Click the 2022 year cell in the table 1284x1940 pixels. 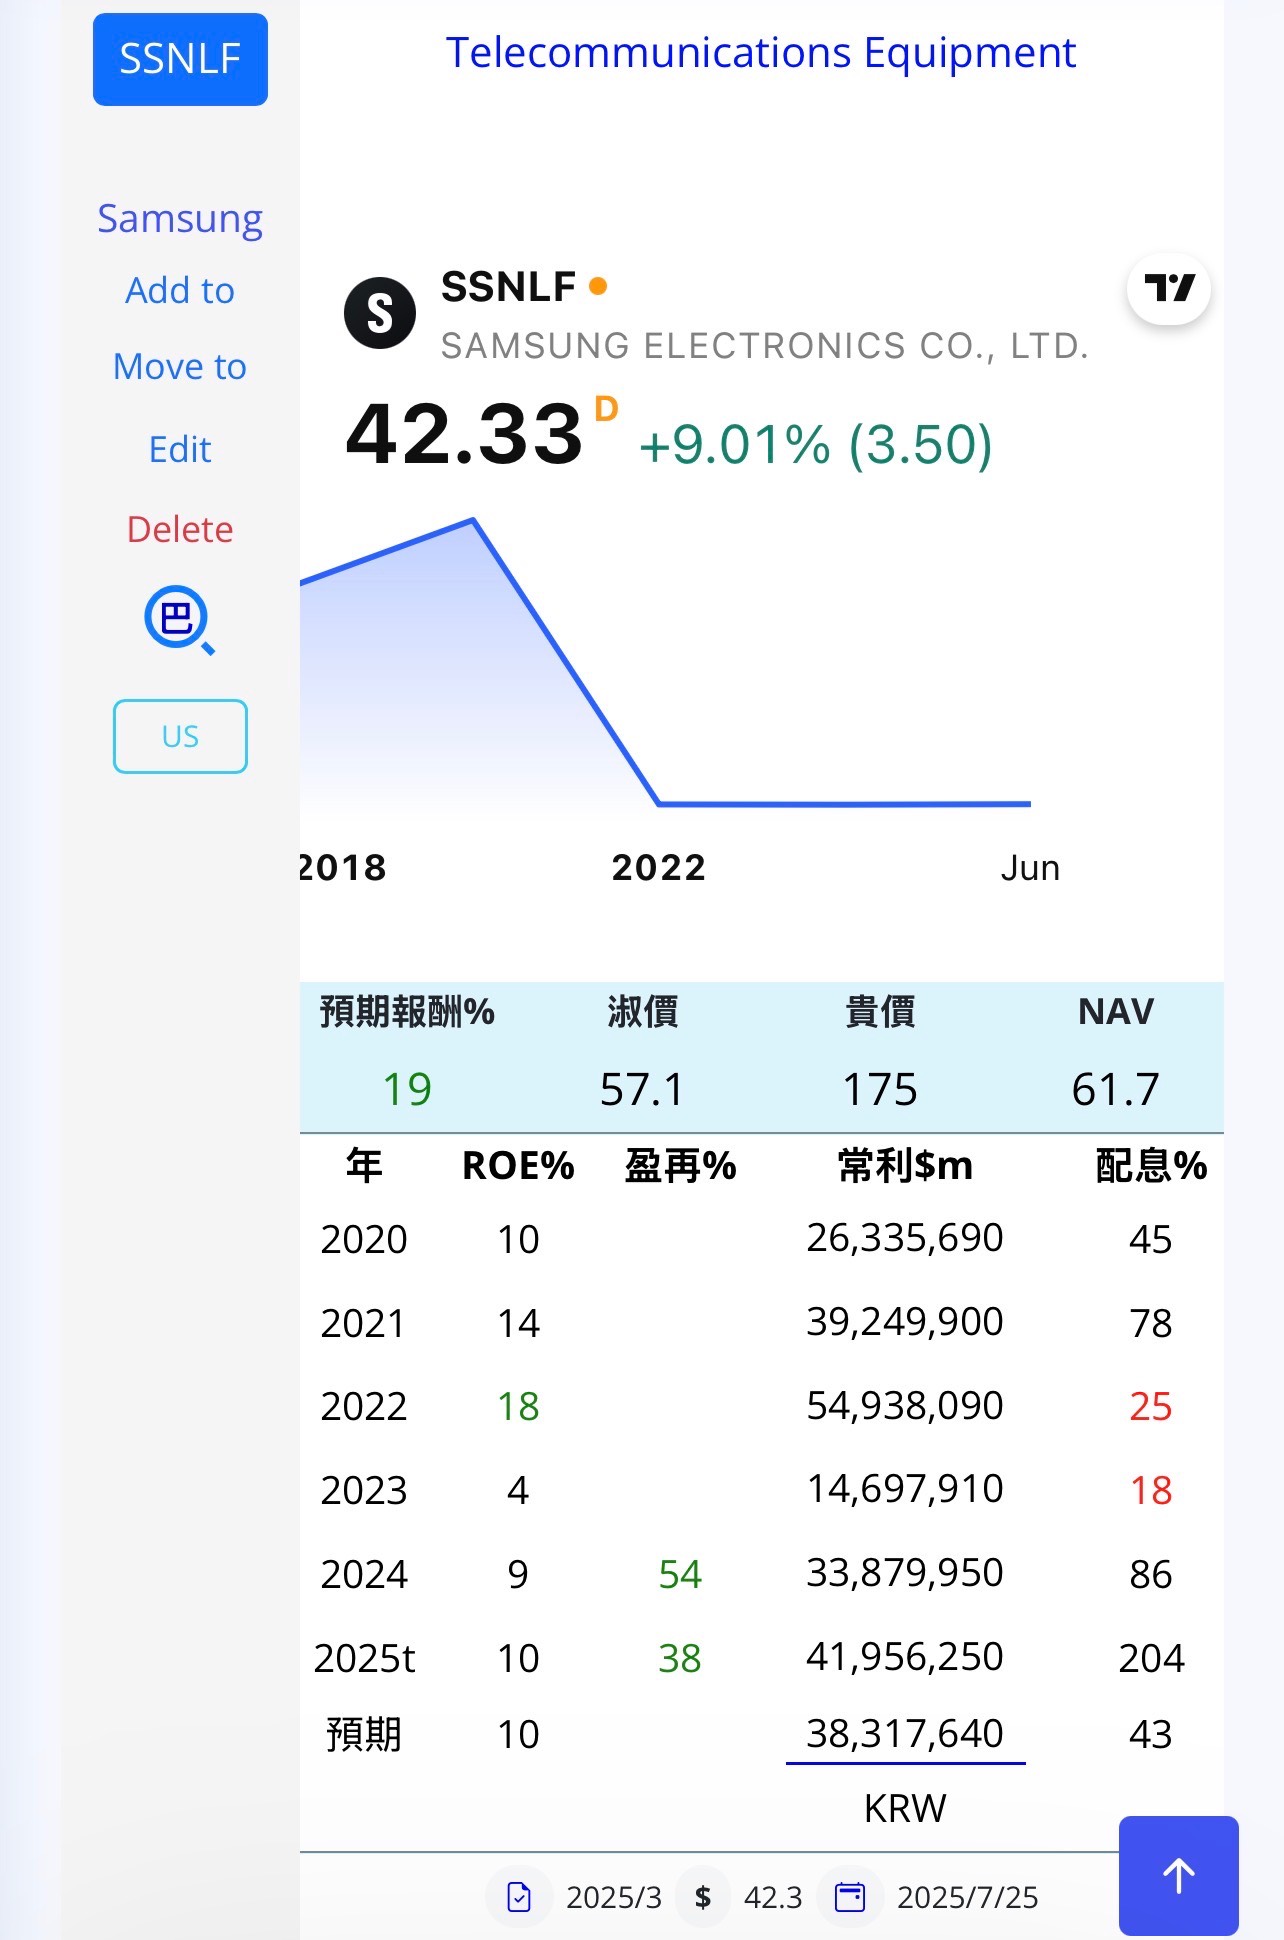point(364,1407)
